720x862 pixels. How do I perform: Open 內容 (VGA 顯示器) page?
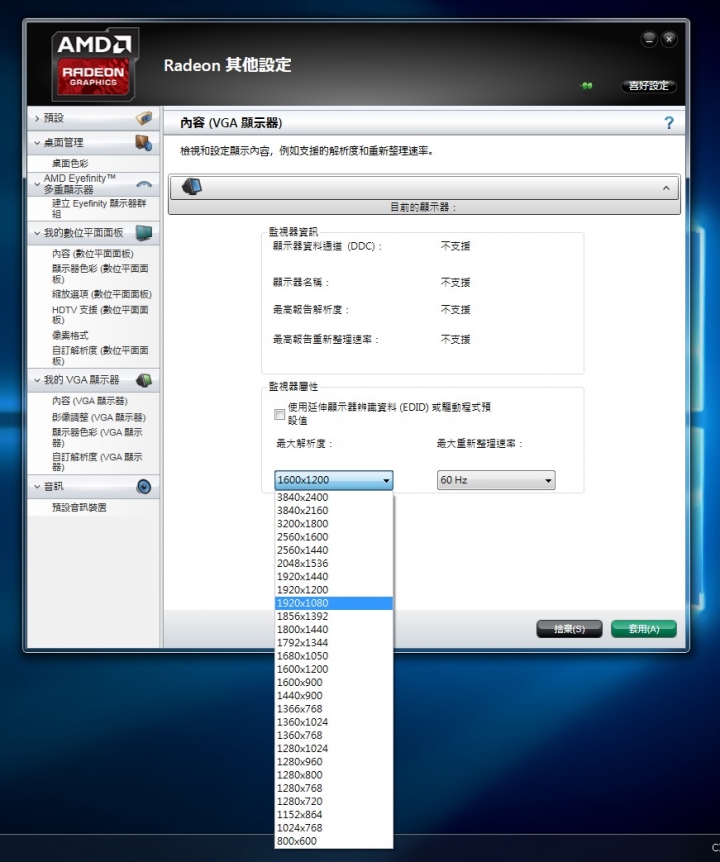pyautogui.click(x=90, y=401)
